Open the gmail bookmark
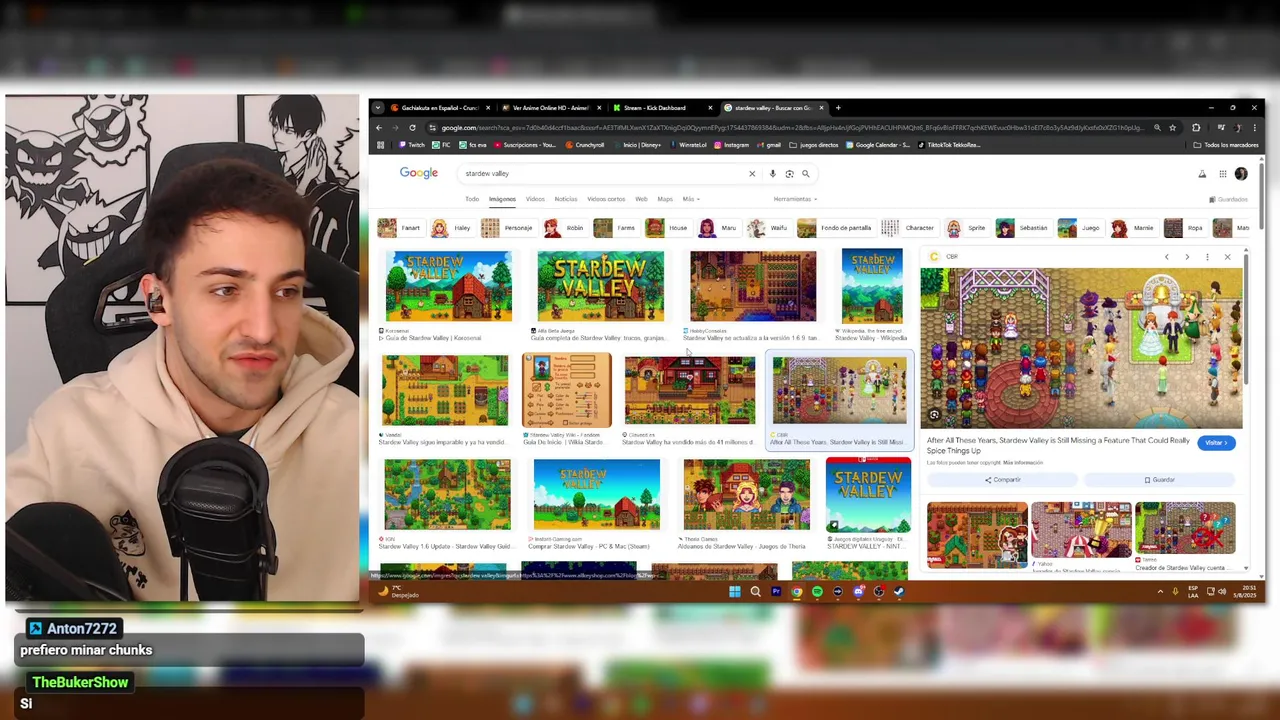This screenshot has height=720, width=1280. coord(769,145)
